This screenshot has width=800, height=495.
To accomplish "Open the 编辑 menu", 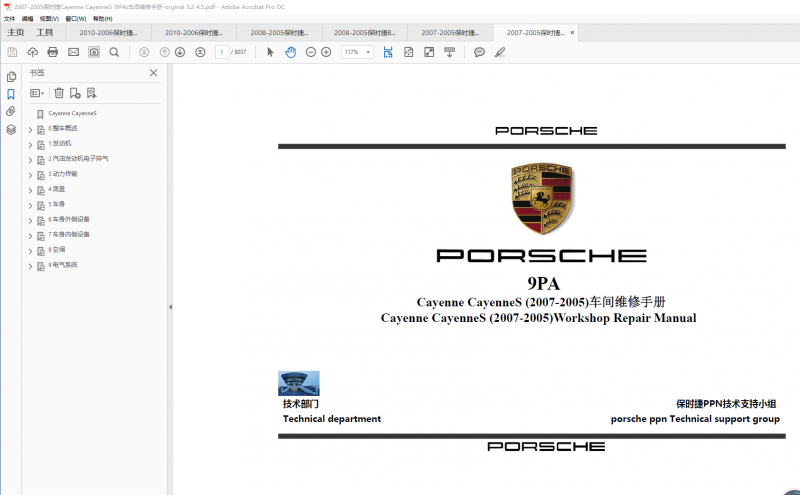I will (x=28, y=18).
